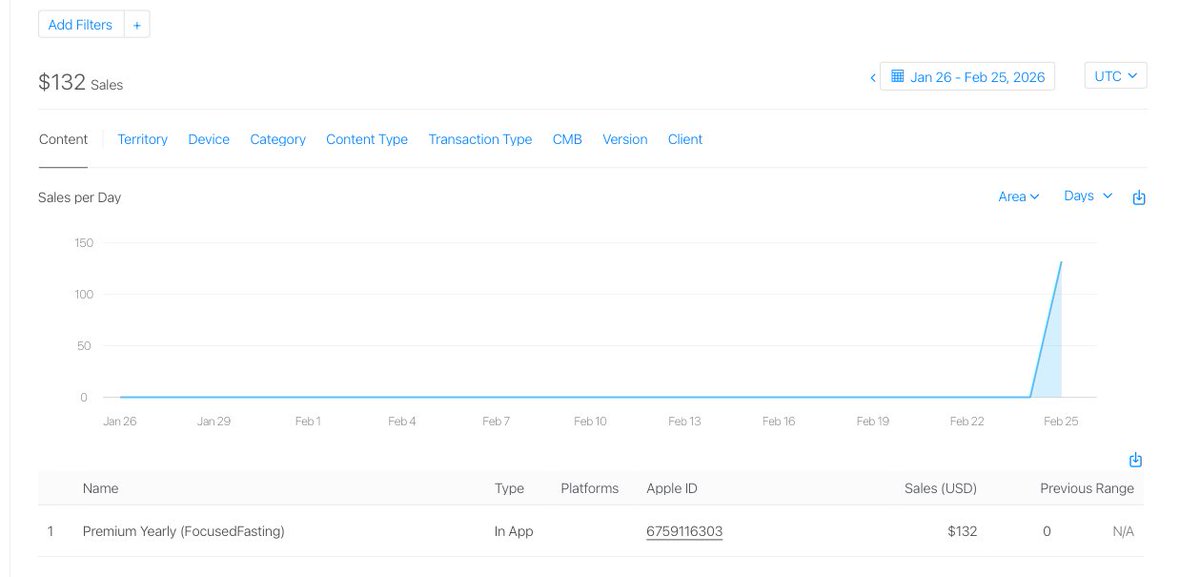Screen dimensions: 1200x577
Task: Sort by the Platforms column header
Action: (590, 489)
